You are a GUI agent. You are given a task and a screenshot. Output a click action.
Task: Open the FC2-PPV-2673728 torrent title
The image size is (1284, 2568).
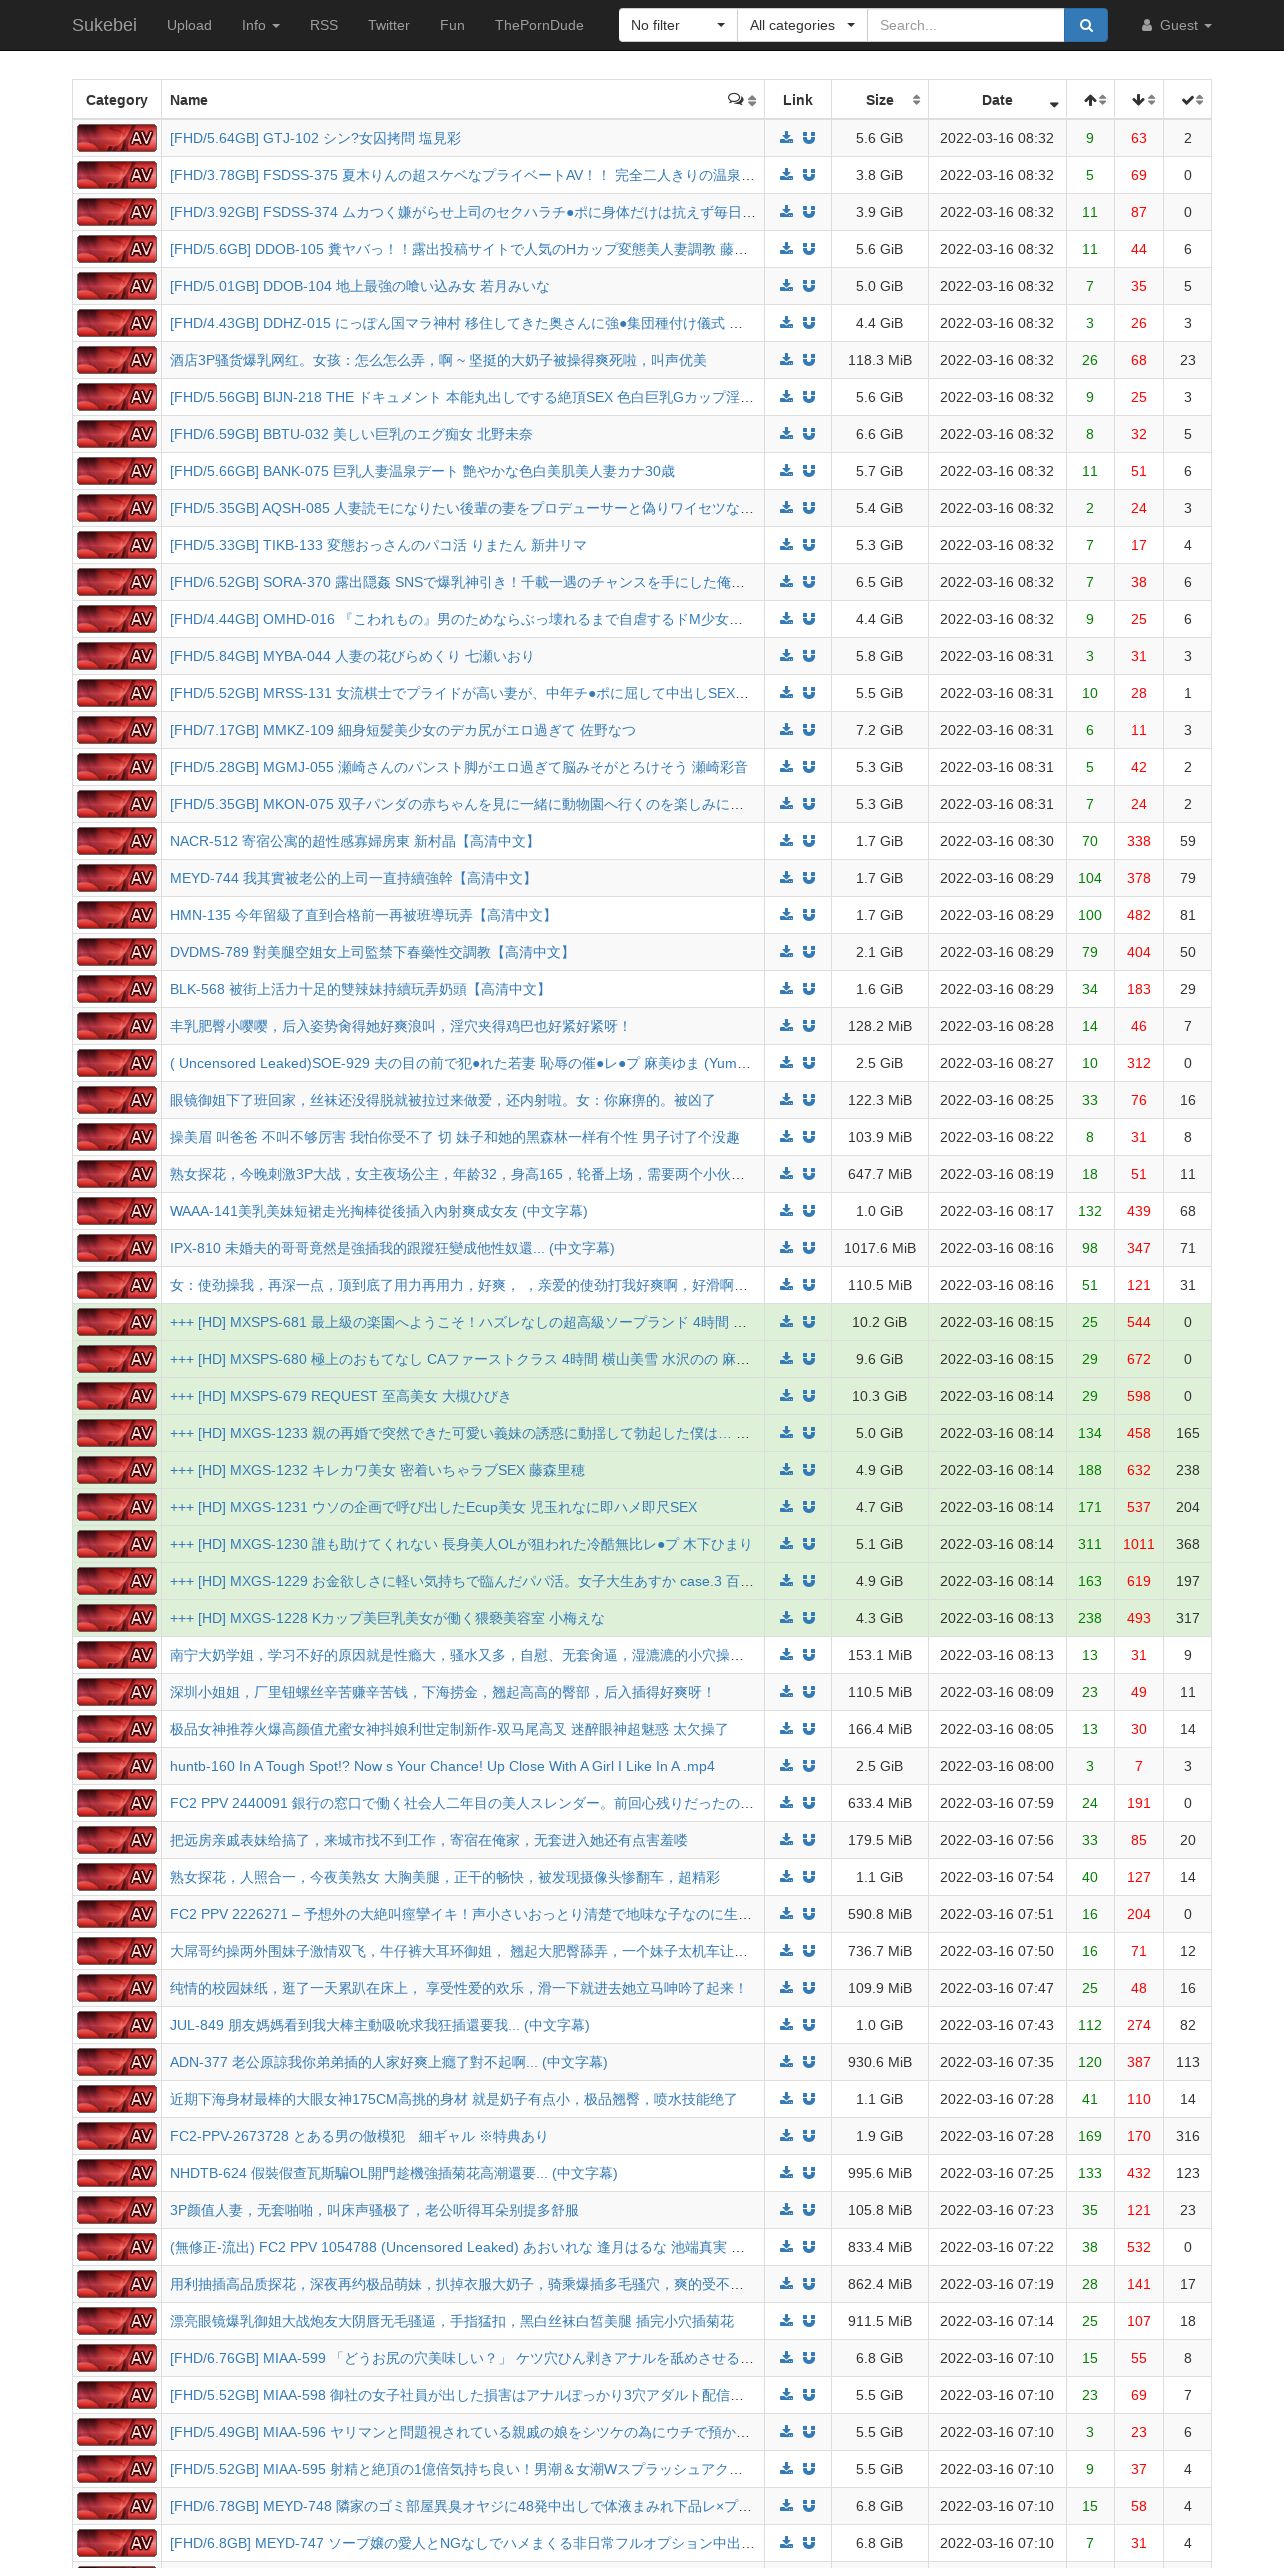coord(359,2136)
